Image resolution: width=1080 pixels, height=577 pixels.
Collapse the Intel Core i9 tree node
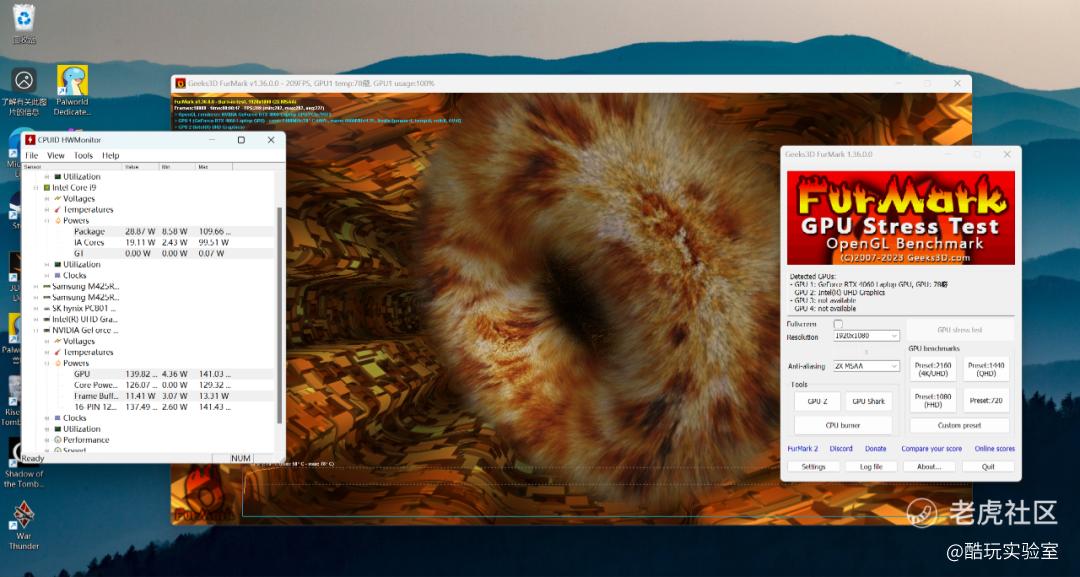point(36,187)
